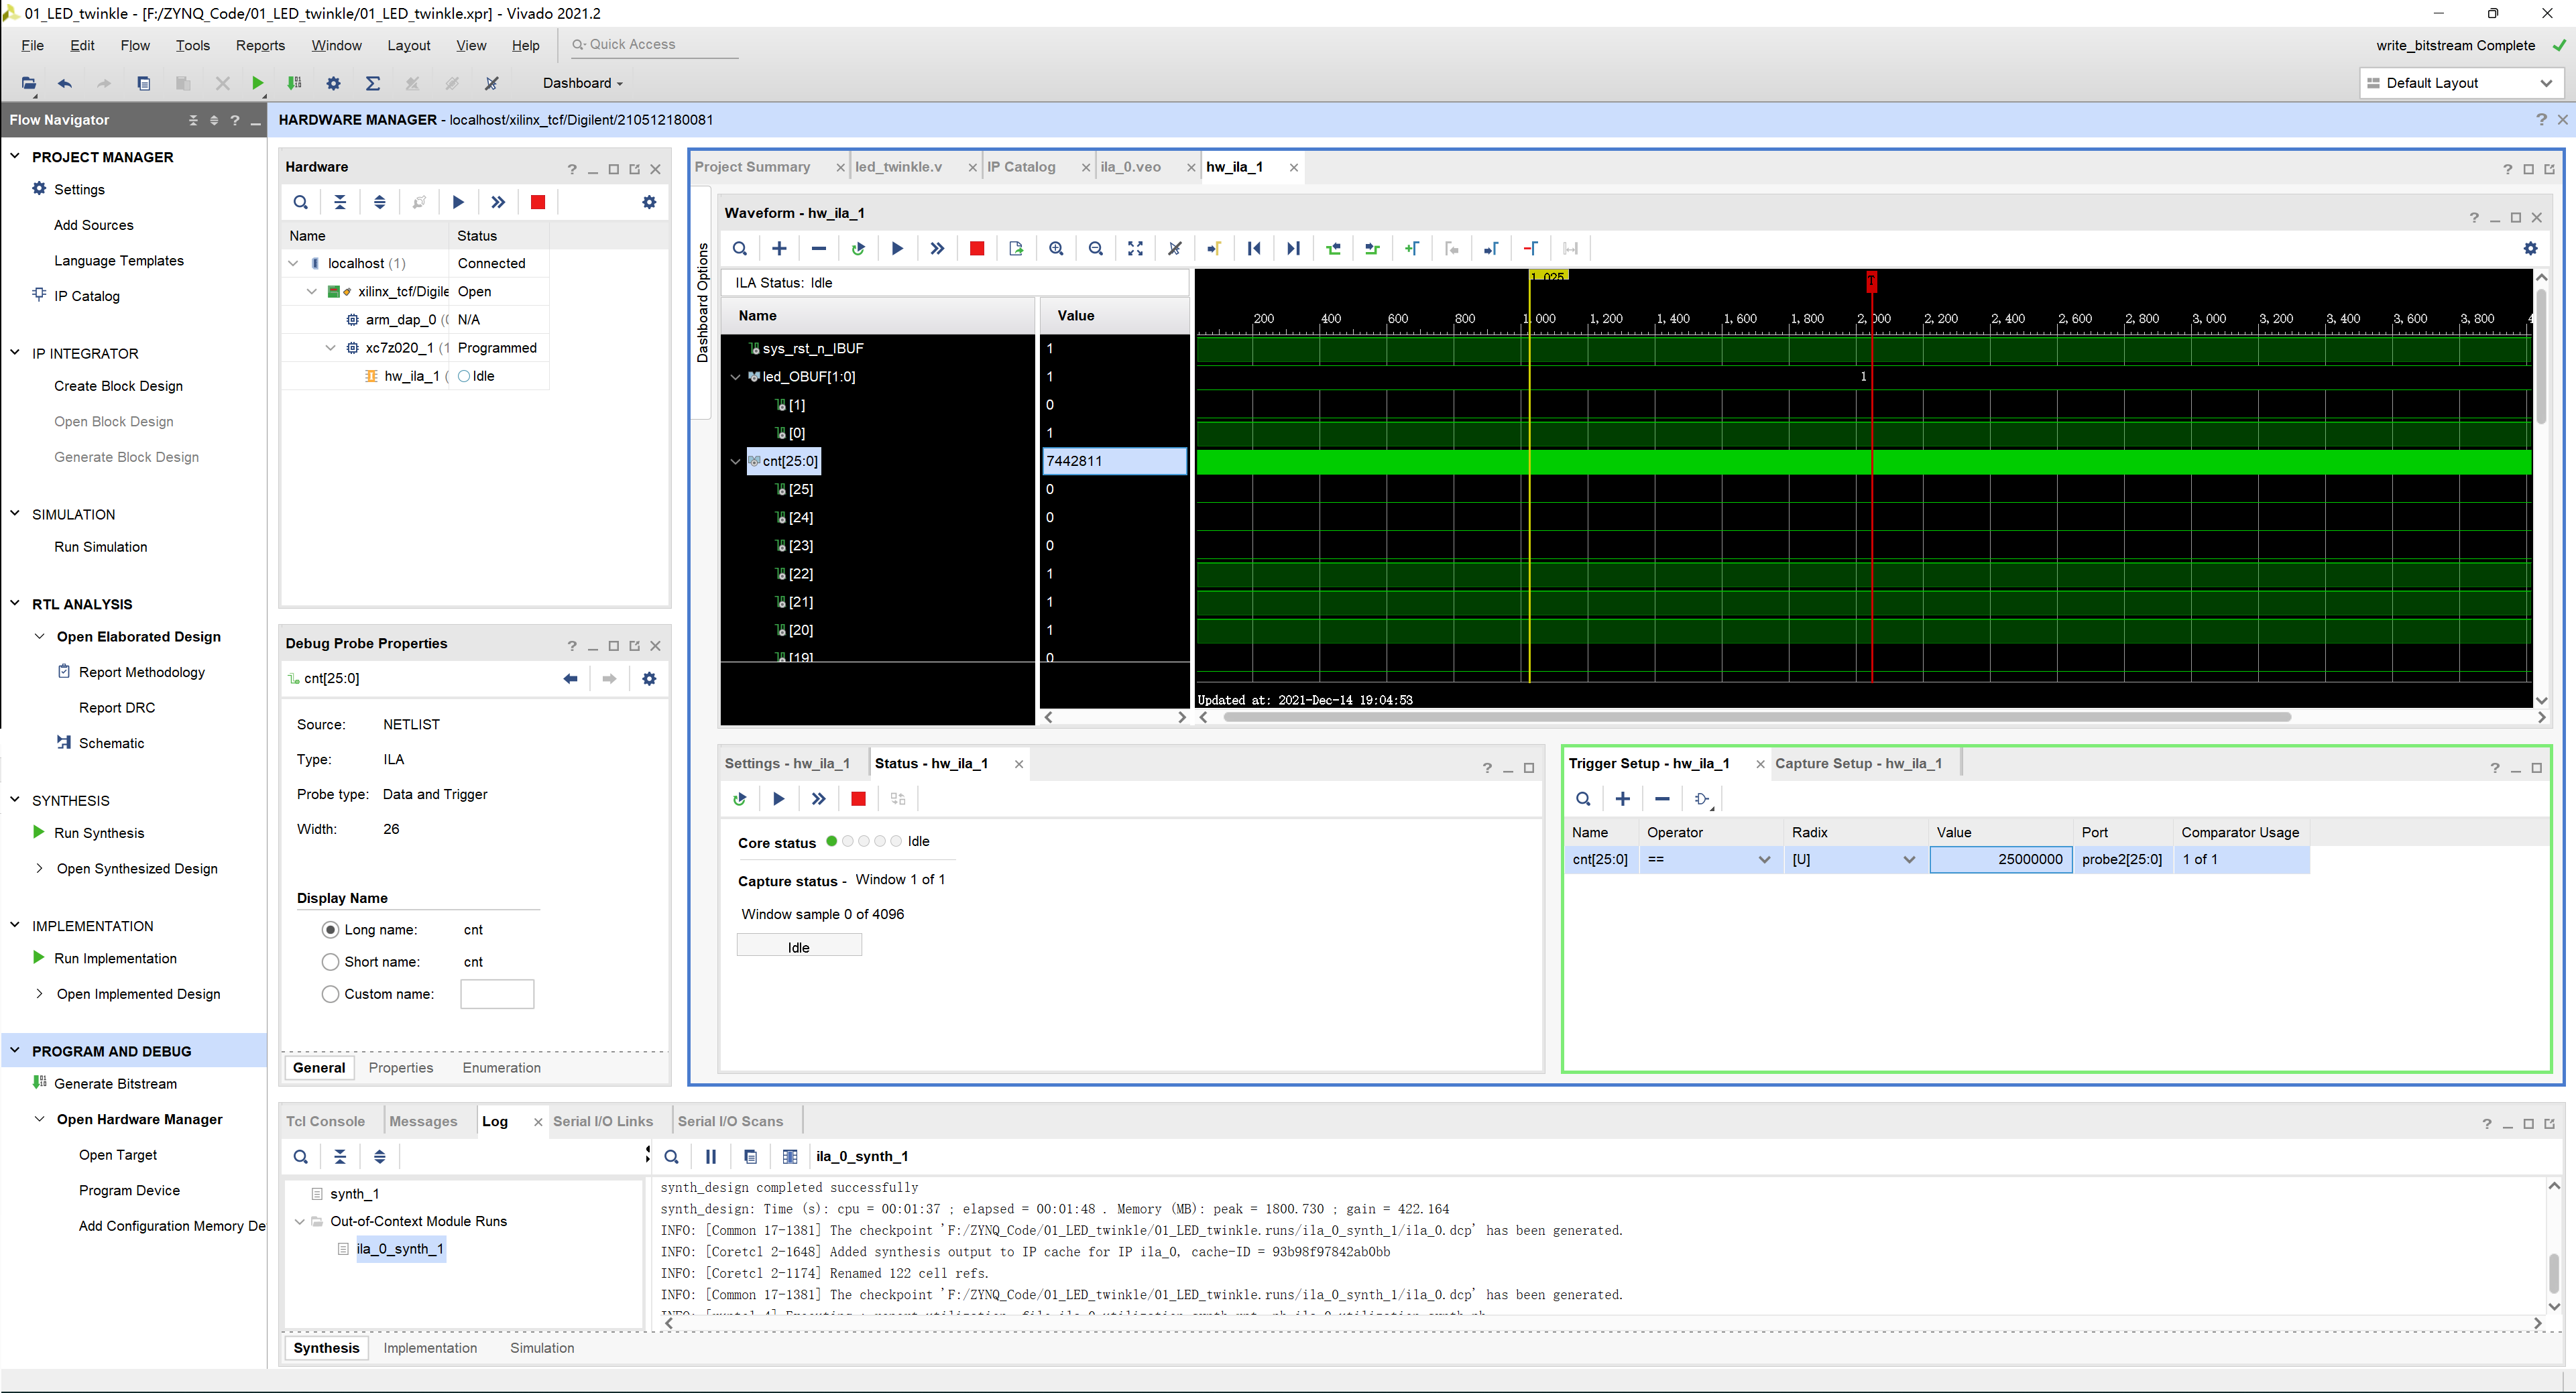Open the Operator dropdown for cnt[25:0]

tap(1764, 860)
